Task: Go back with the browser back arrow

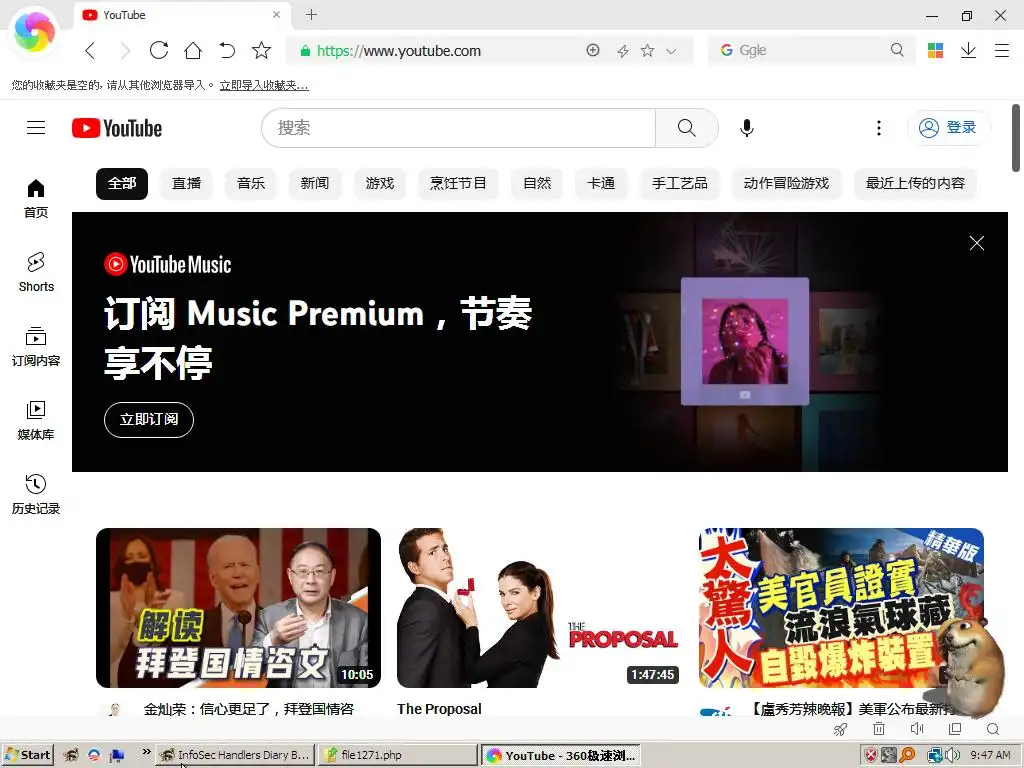Action: tap(90, 50)
